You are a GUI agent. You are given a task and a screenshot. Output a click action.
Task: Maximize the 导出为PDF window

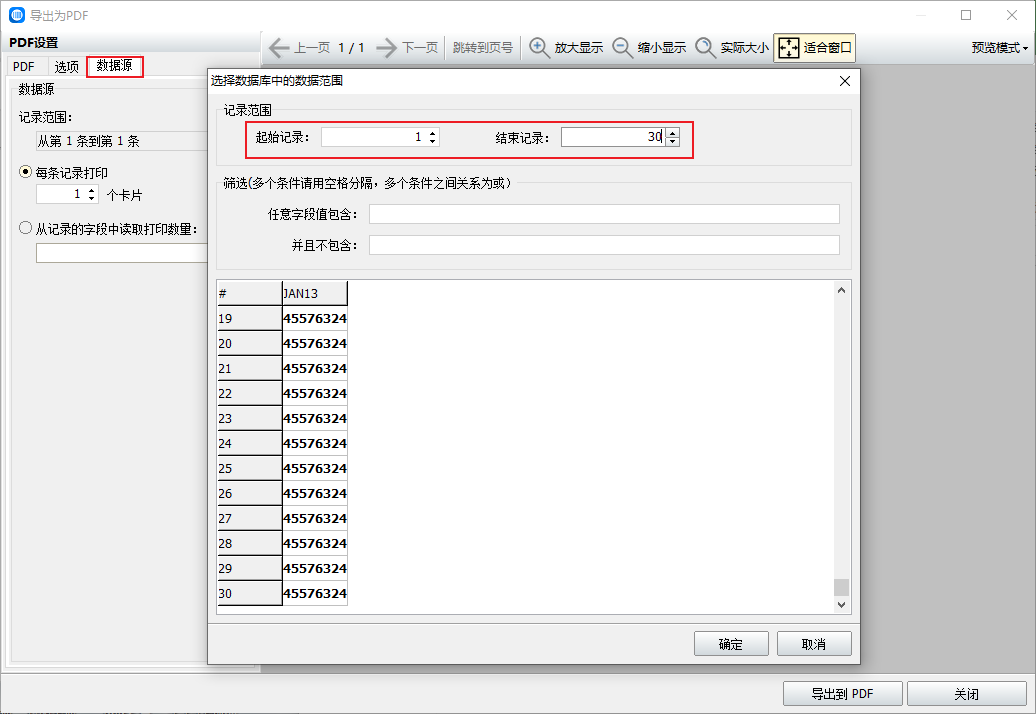(966, 15)
